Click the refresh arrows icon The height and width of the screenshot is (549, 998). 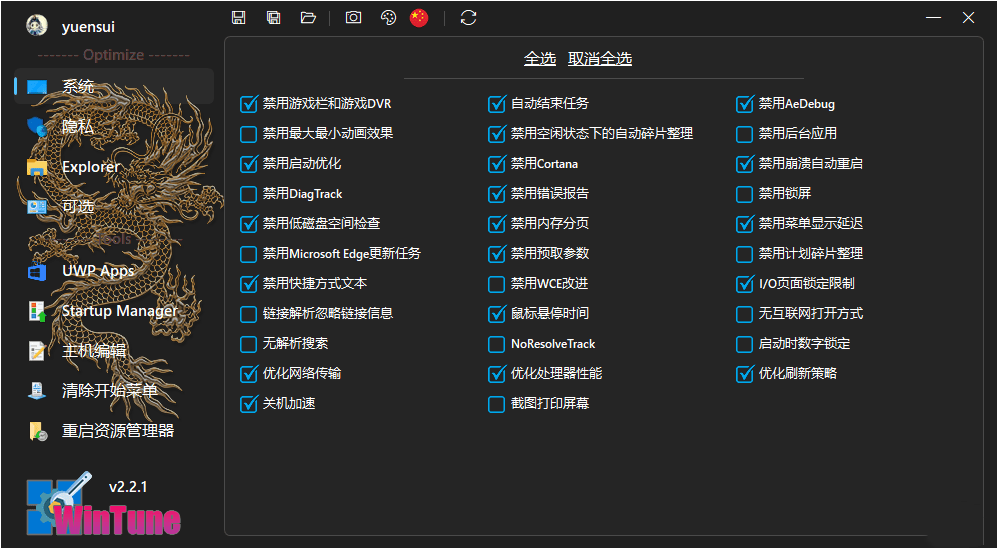[468, 18]
